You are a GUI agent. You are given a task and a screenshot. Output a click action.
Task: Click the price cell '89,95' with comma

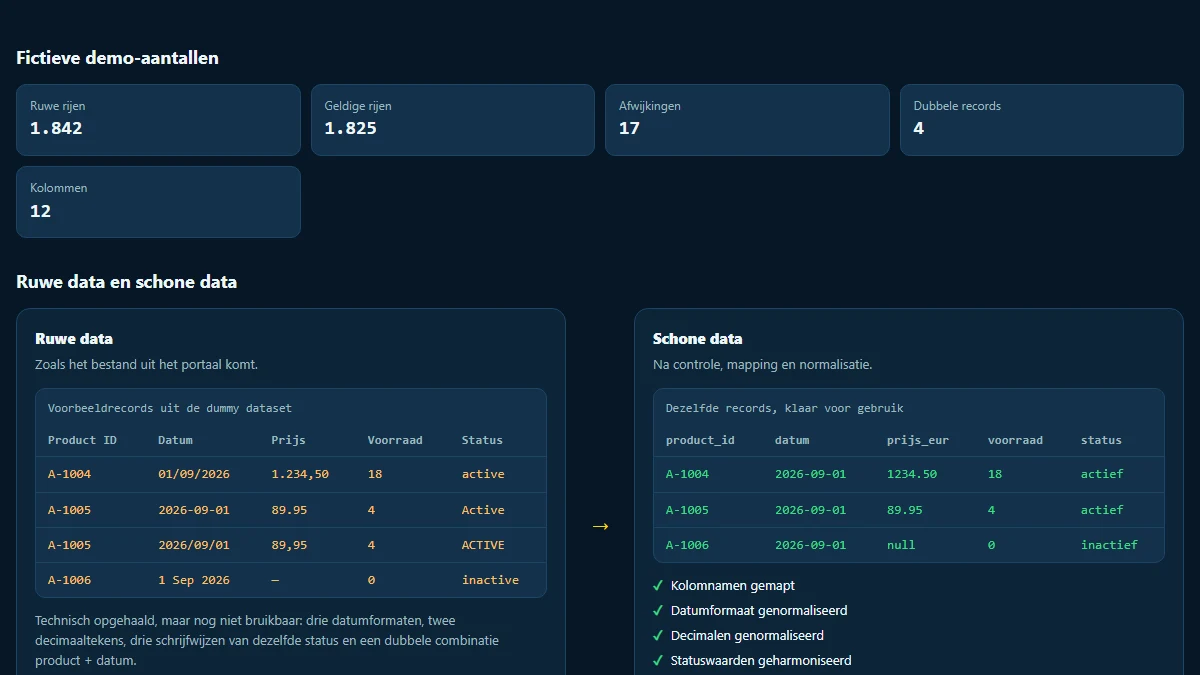(x=289, y=545)
